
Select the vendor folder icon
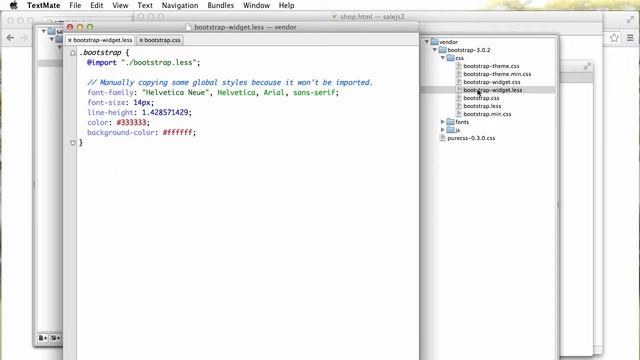pyautogui.click(x=435, y=42)
